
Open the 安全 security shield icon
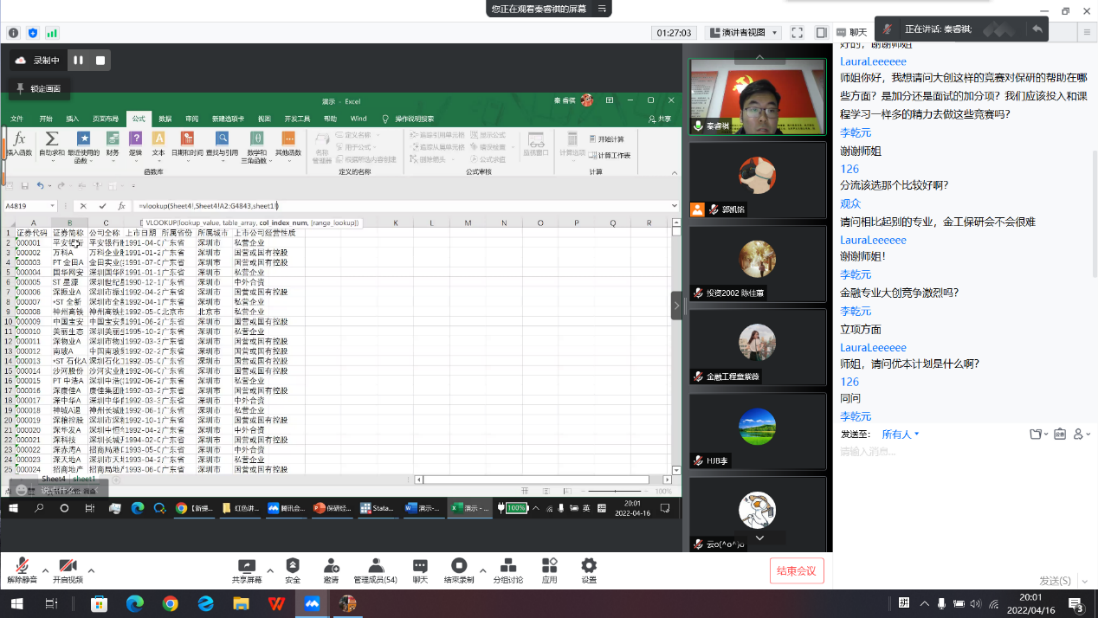[x=292, y=568]
